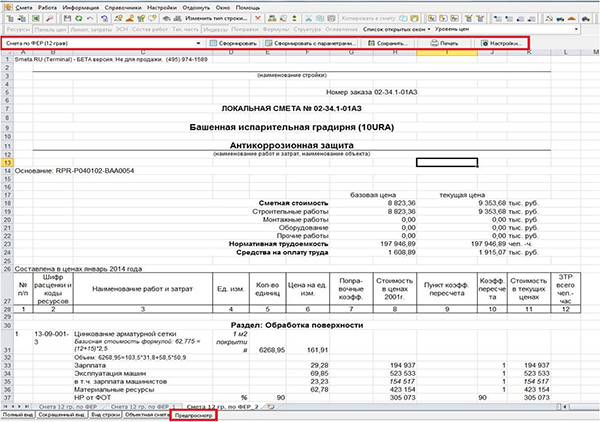Click Изменить тип строки toolbar button
This screenshot has height=422, width=600.
(216, 18)
